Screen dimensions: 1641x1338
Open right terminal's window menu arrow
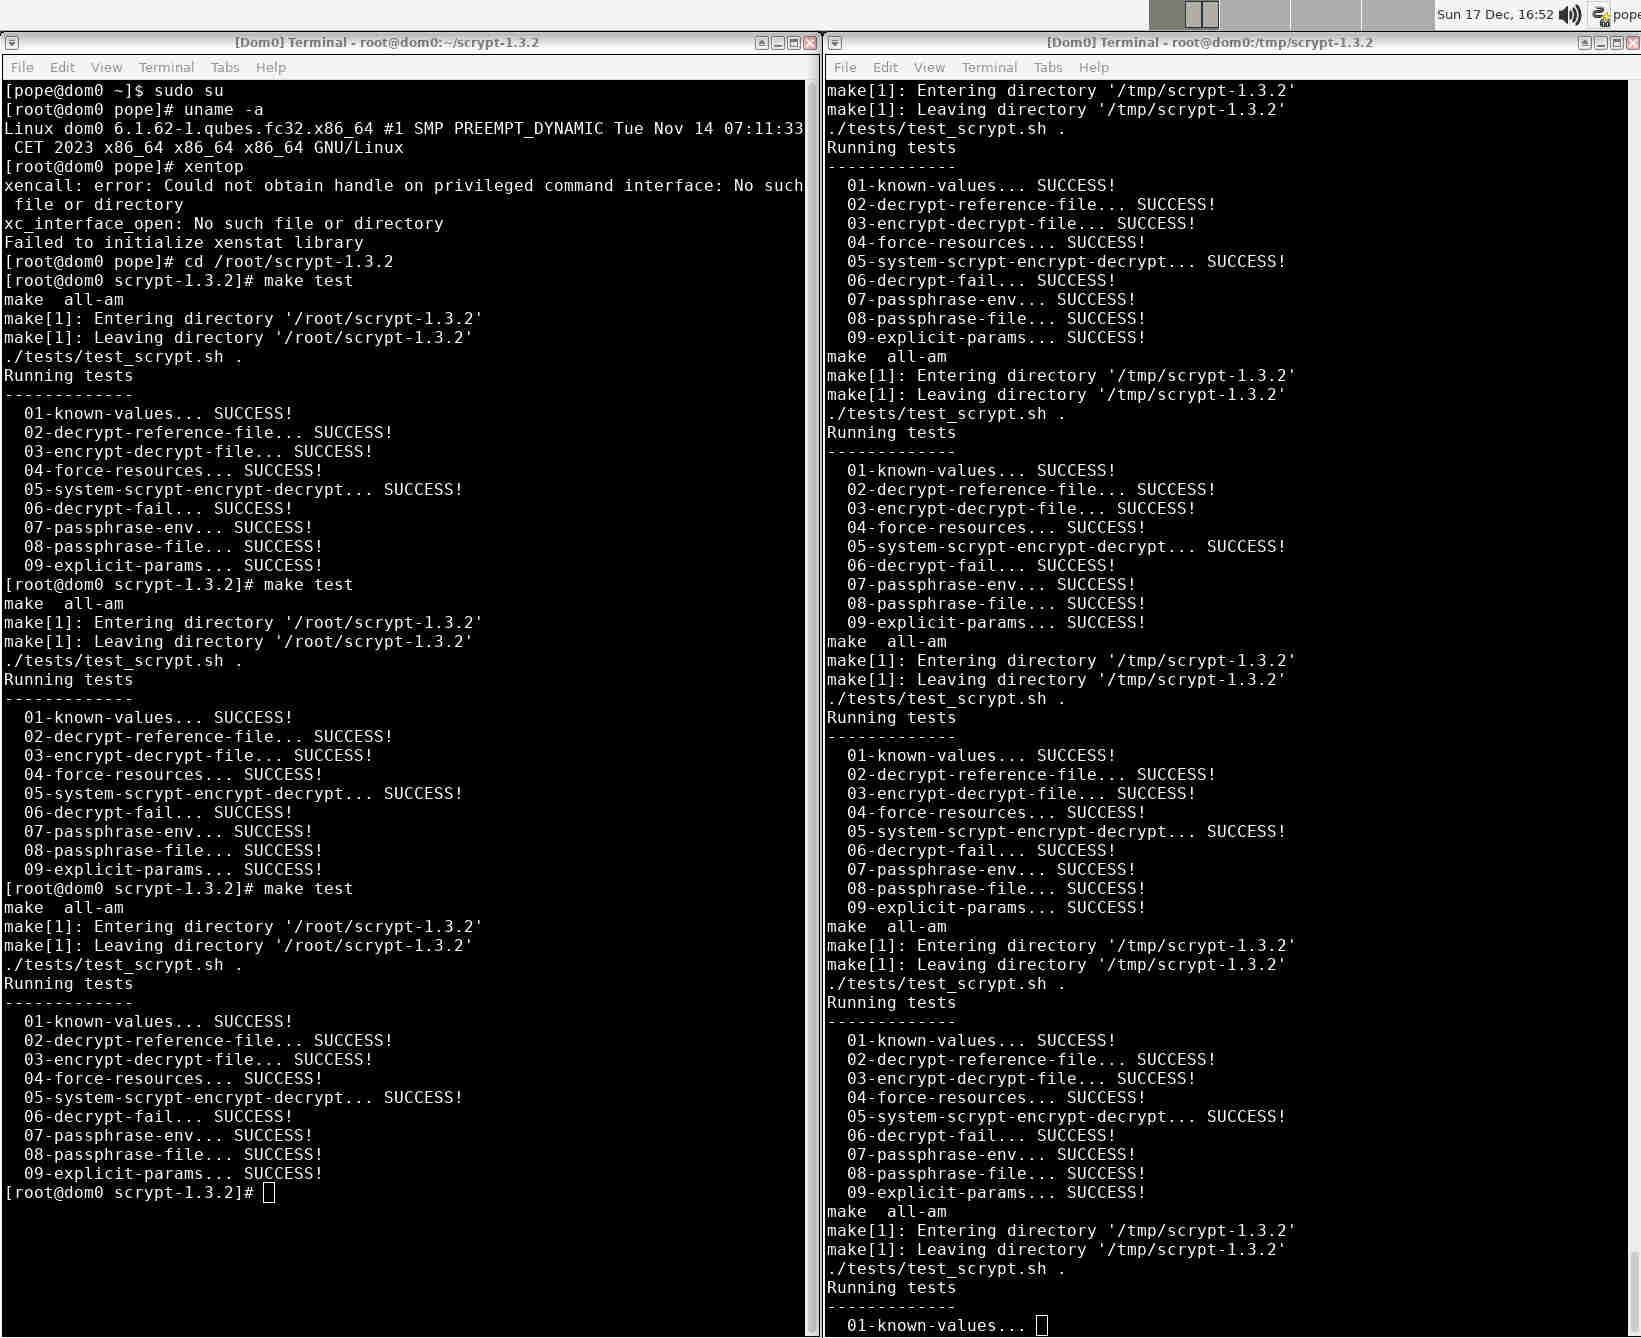click(835, 43)
